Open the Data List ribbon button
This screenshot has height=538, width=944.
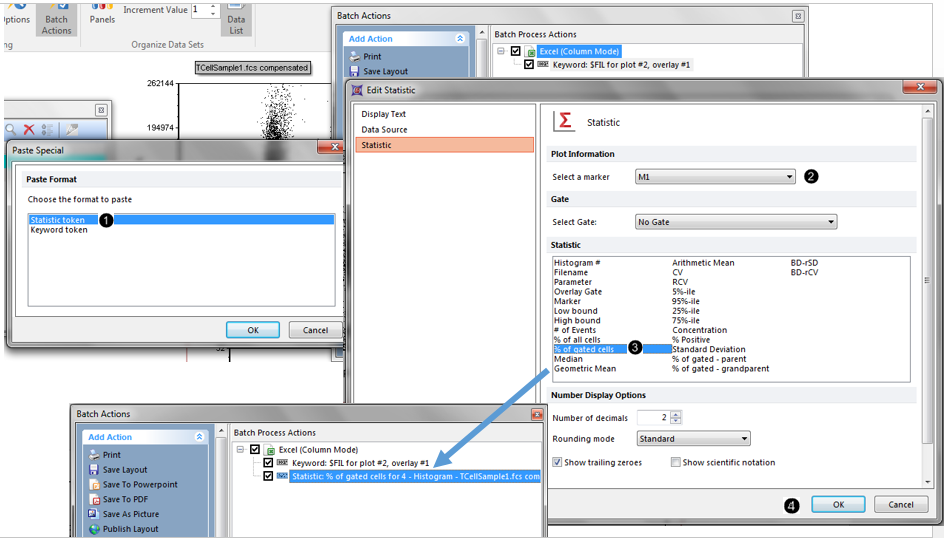tap(236, 19)
